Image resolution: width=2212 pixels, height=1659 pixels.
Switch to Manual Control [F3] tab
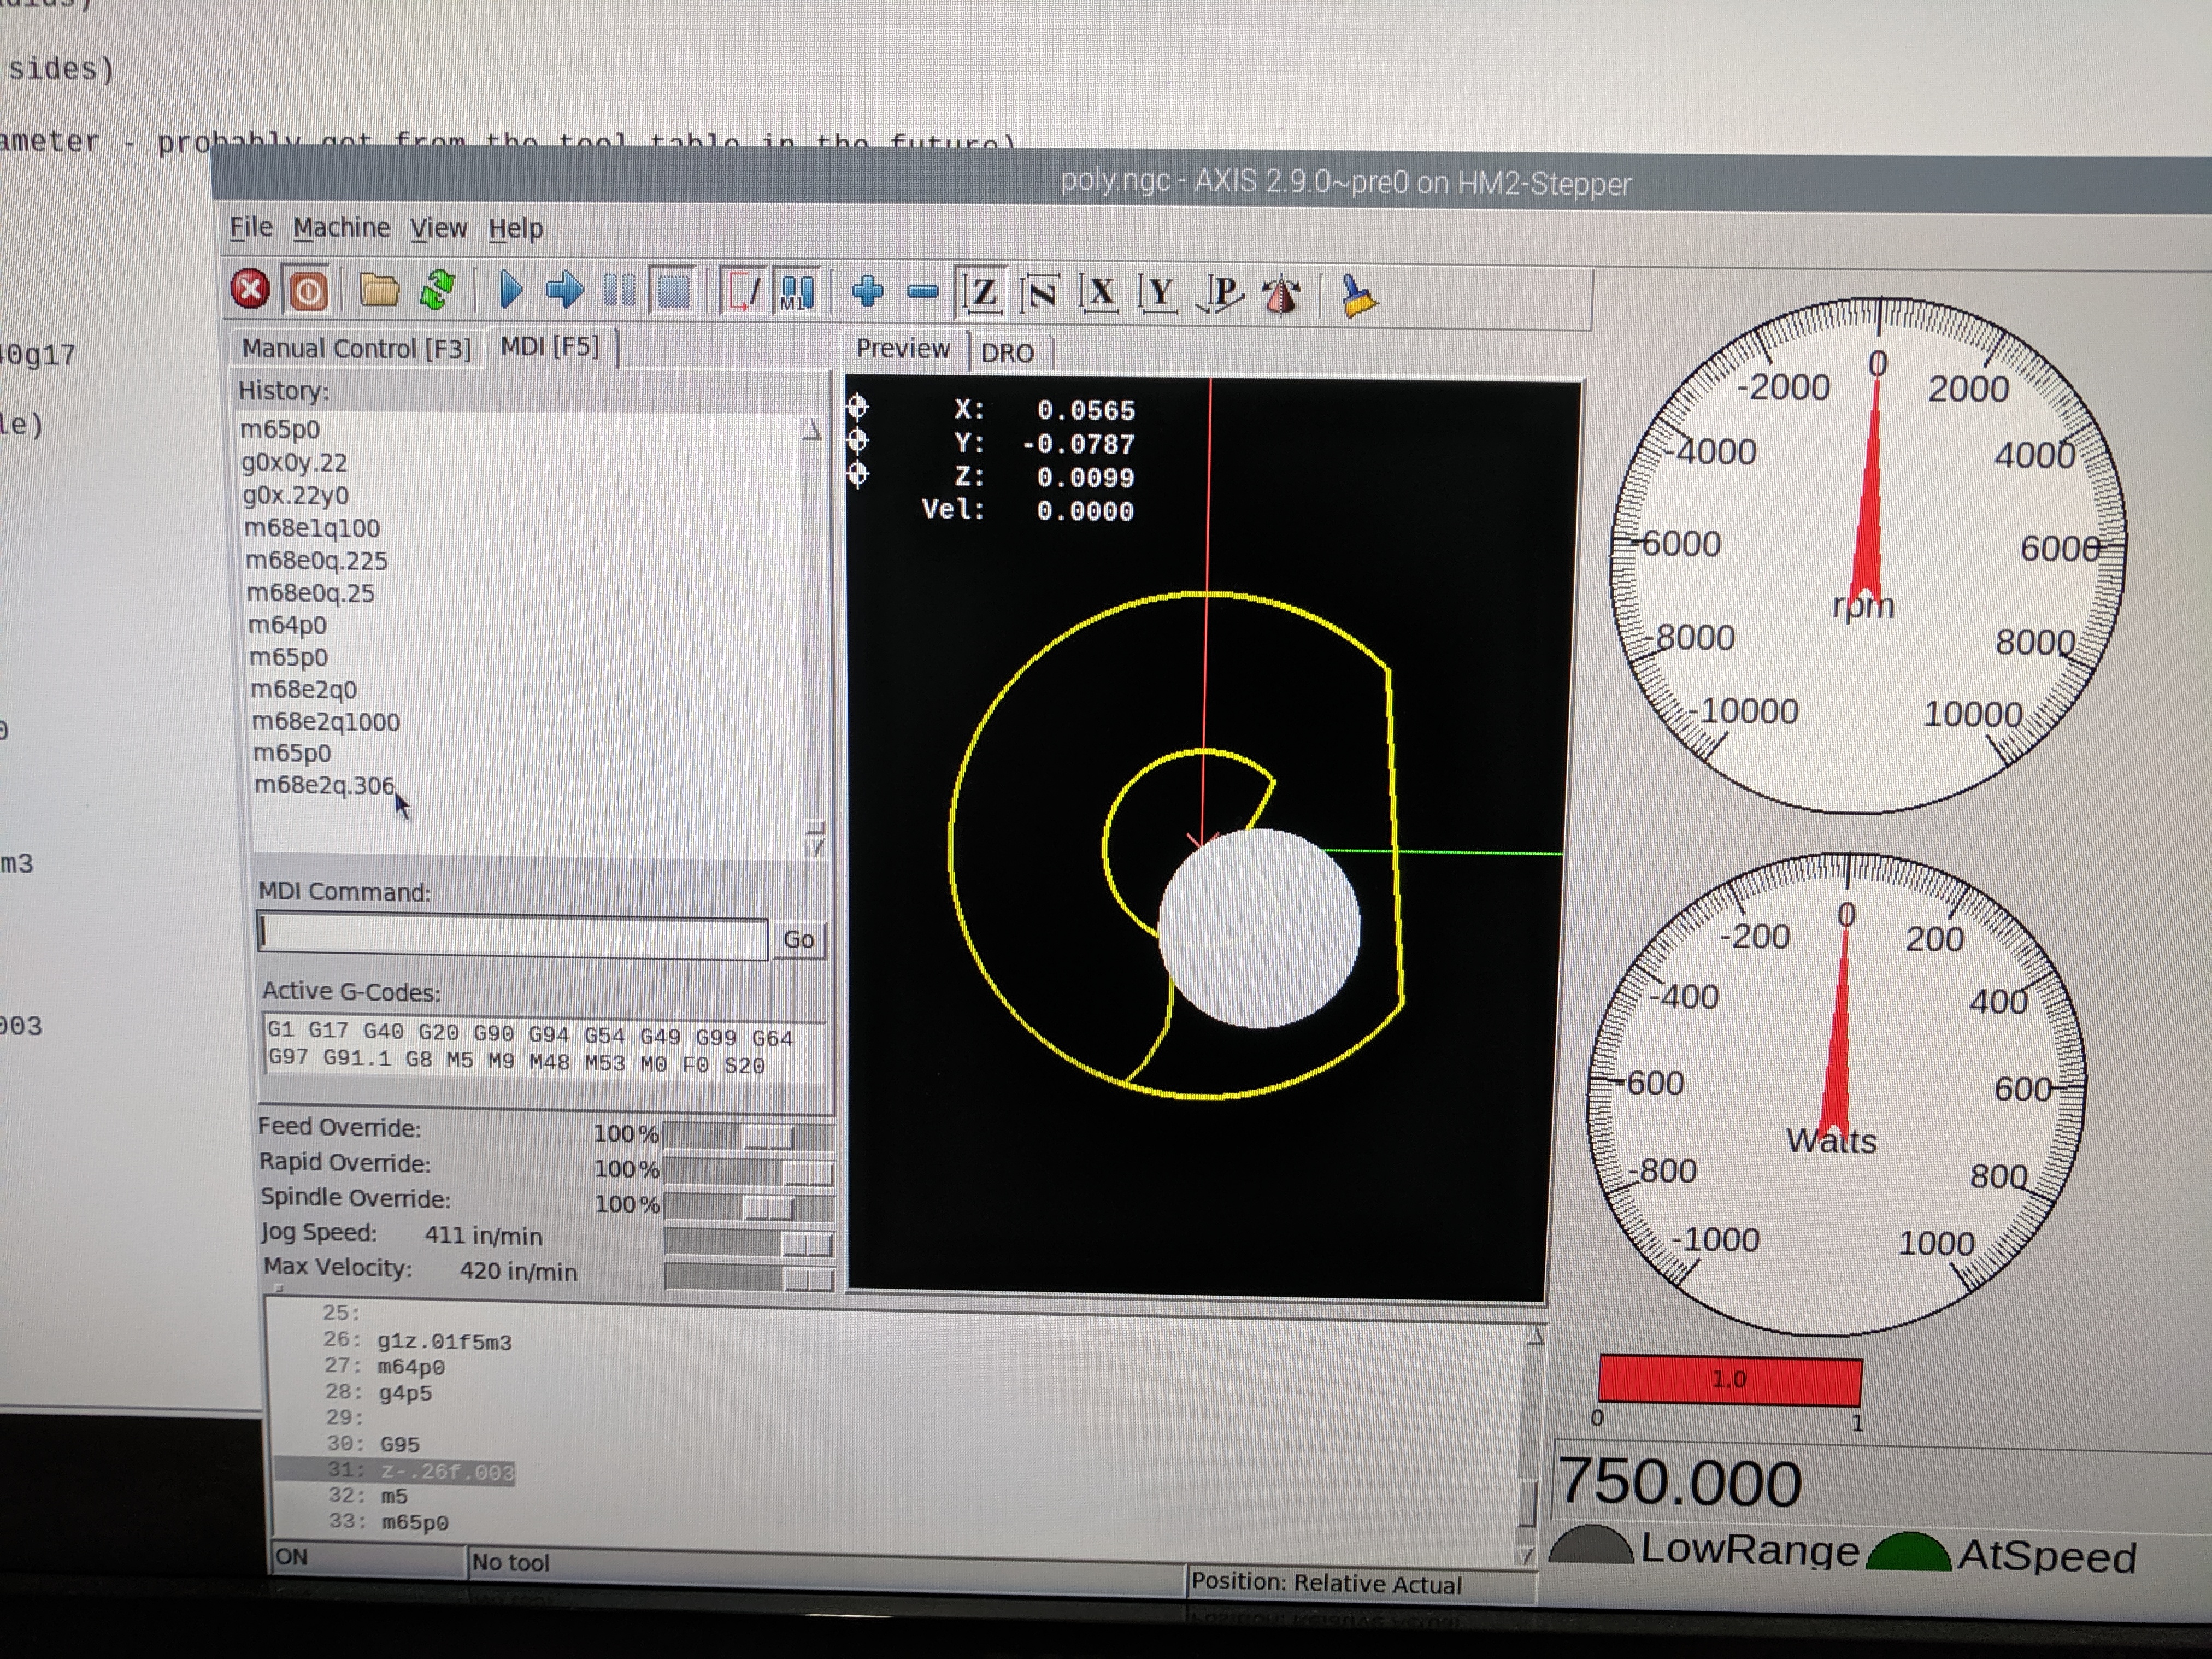click(x=356, y=348)
